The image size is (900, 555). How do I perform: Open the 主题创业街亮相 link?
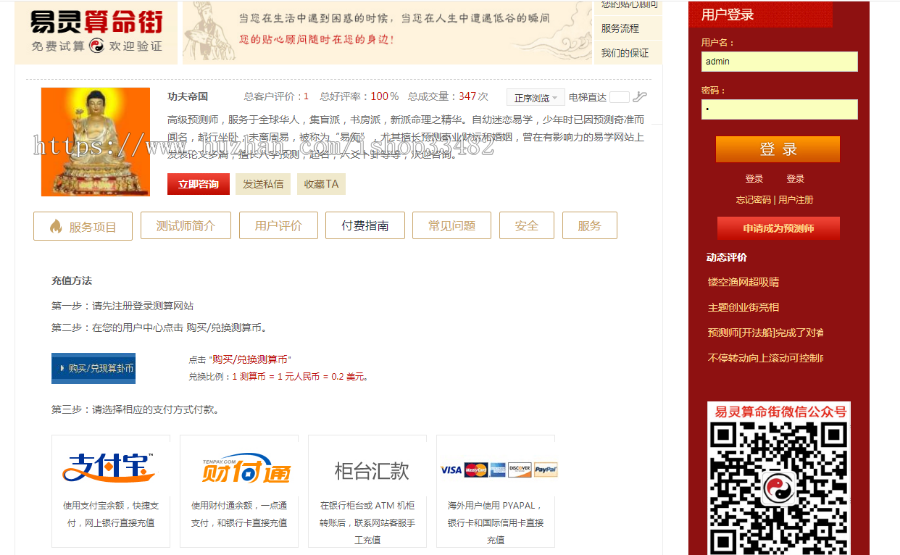(743, 307)
